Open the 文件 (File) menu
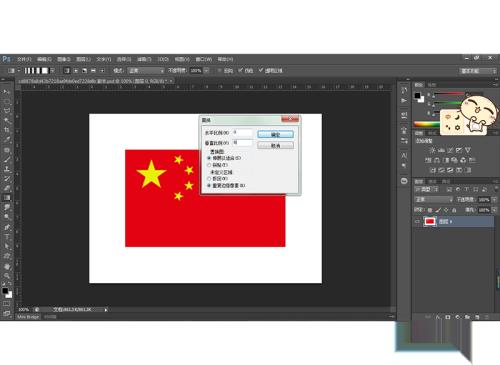 click(24, 59)
